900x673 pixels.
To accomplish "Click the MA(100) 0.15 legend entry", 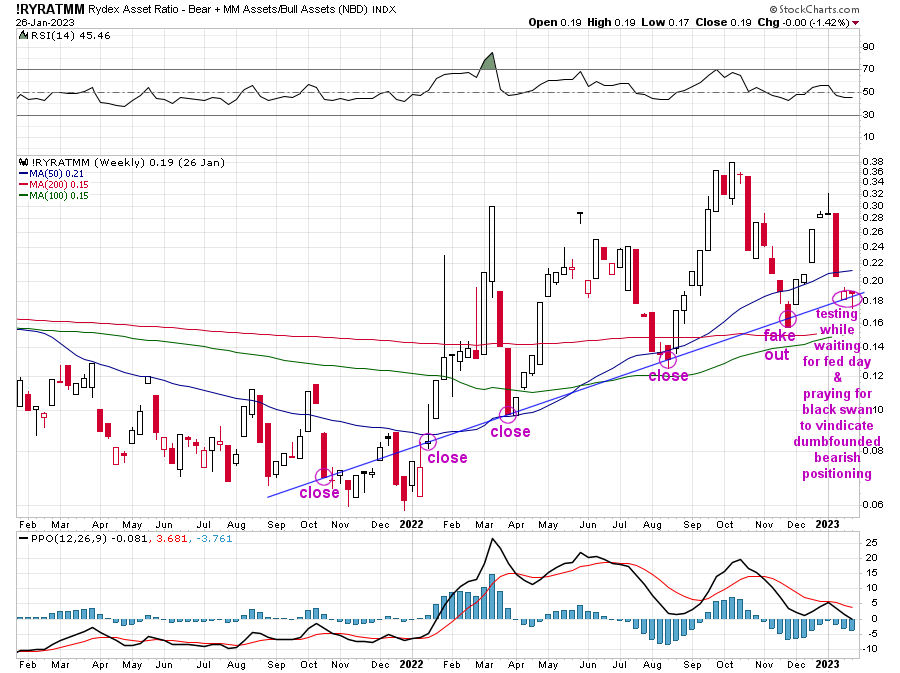I will coord(59,195).
